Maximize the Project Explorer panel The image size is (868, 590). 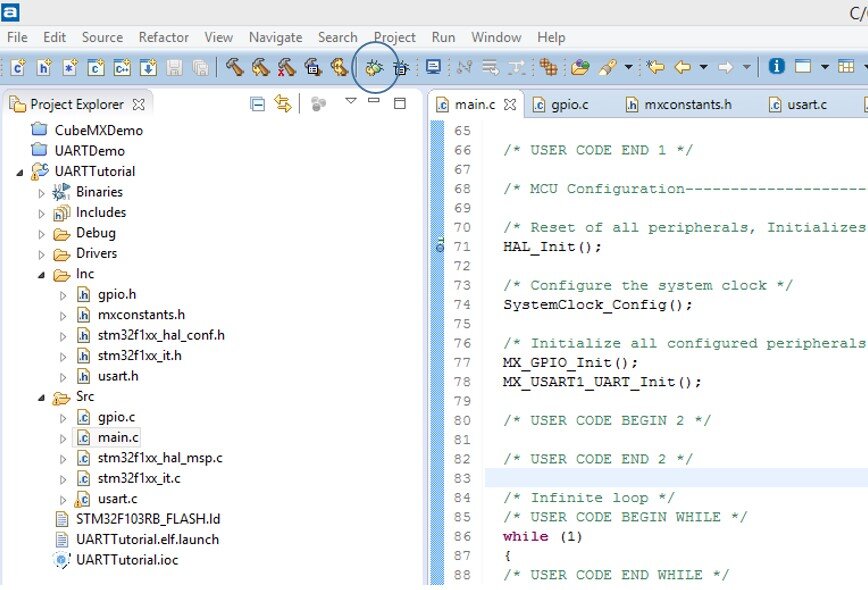[x=400, y=103]
